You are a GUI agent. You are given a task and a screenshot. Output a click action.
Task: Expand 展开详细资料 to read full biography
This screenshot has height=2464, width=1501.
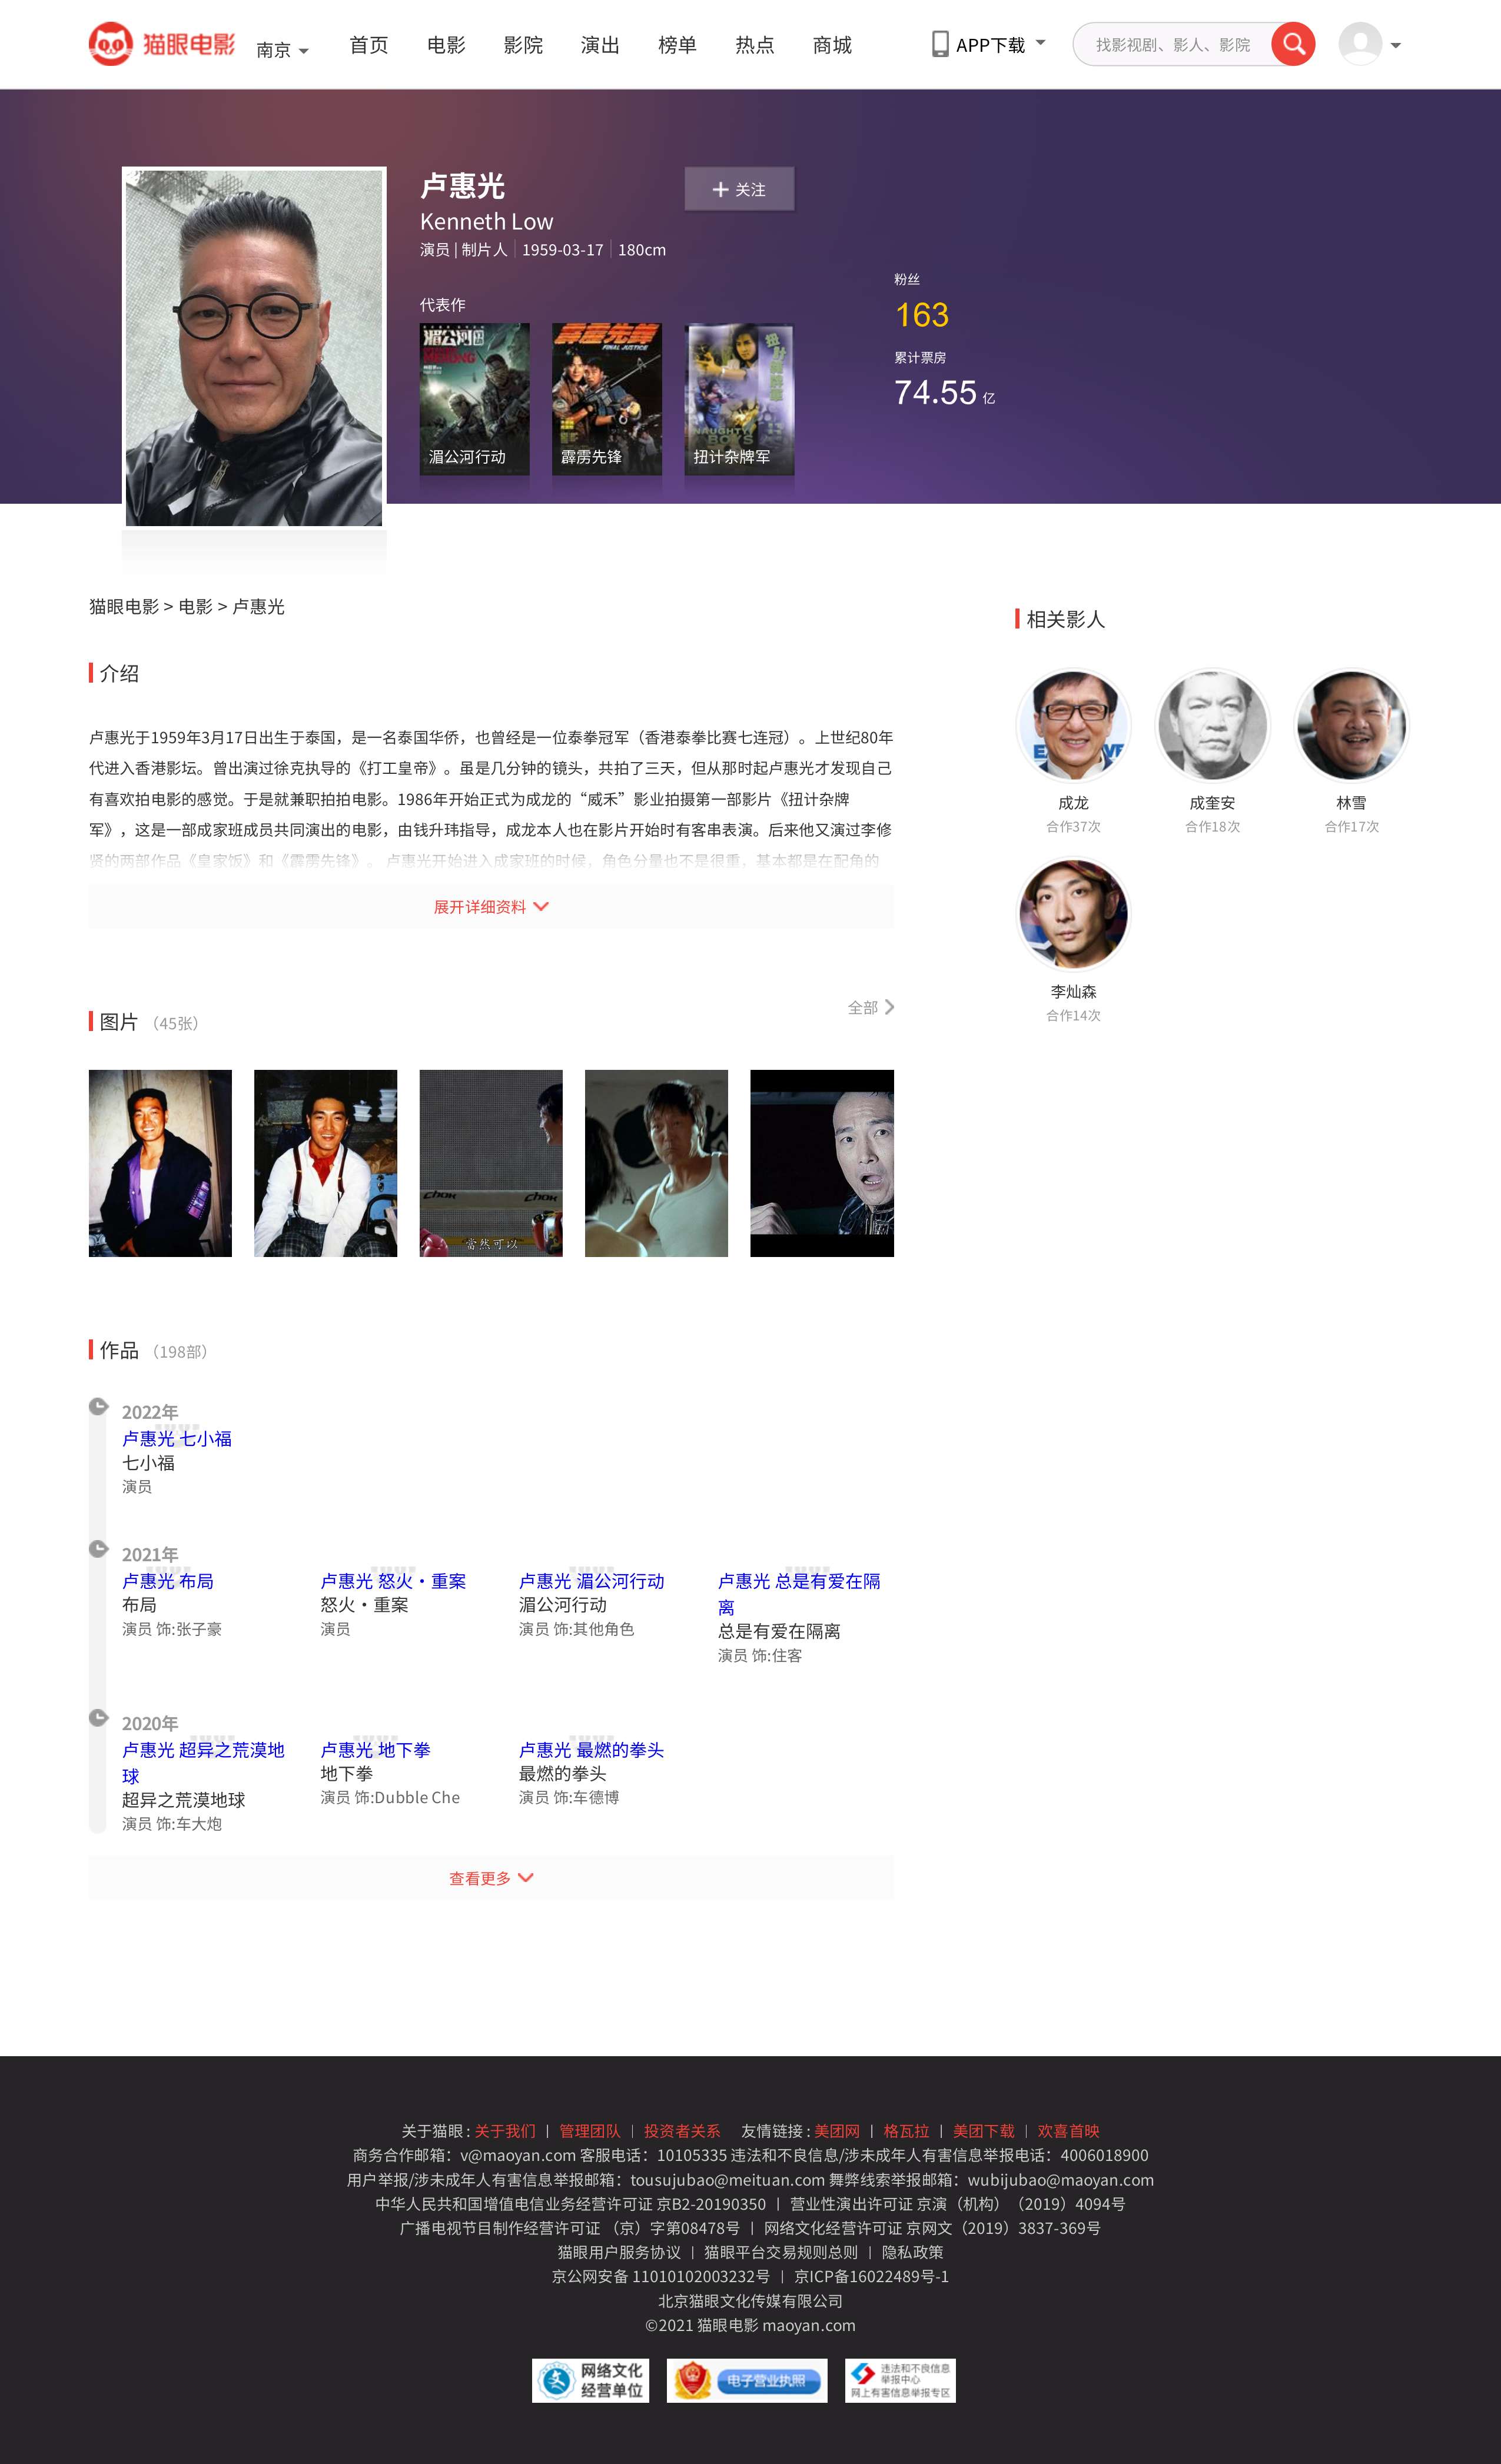tap(490, 906)
